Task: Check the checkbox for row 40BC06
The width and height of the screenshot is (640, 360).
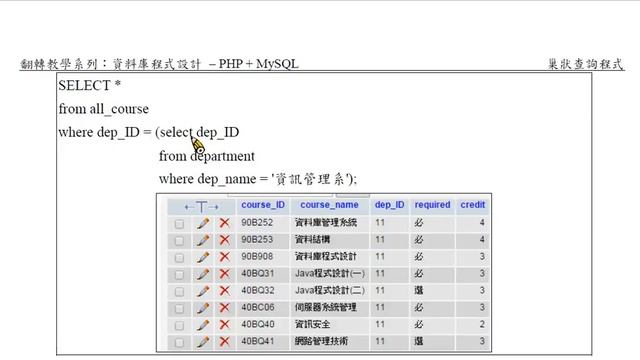Action: click(x=179, y=309)
